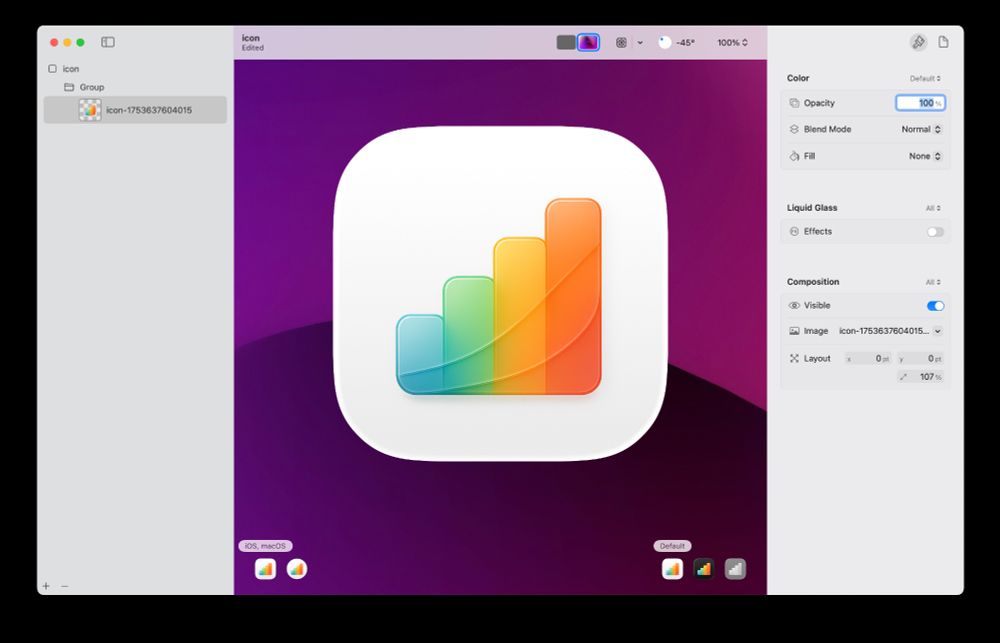Turn off the Visible switch
Viewport: 1000px width, 643px height.
pos(935,306)
